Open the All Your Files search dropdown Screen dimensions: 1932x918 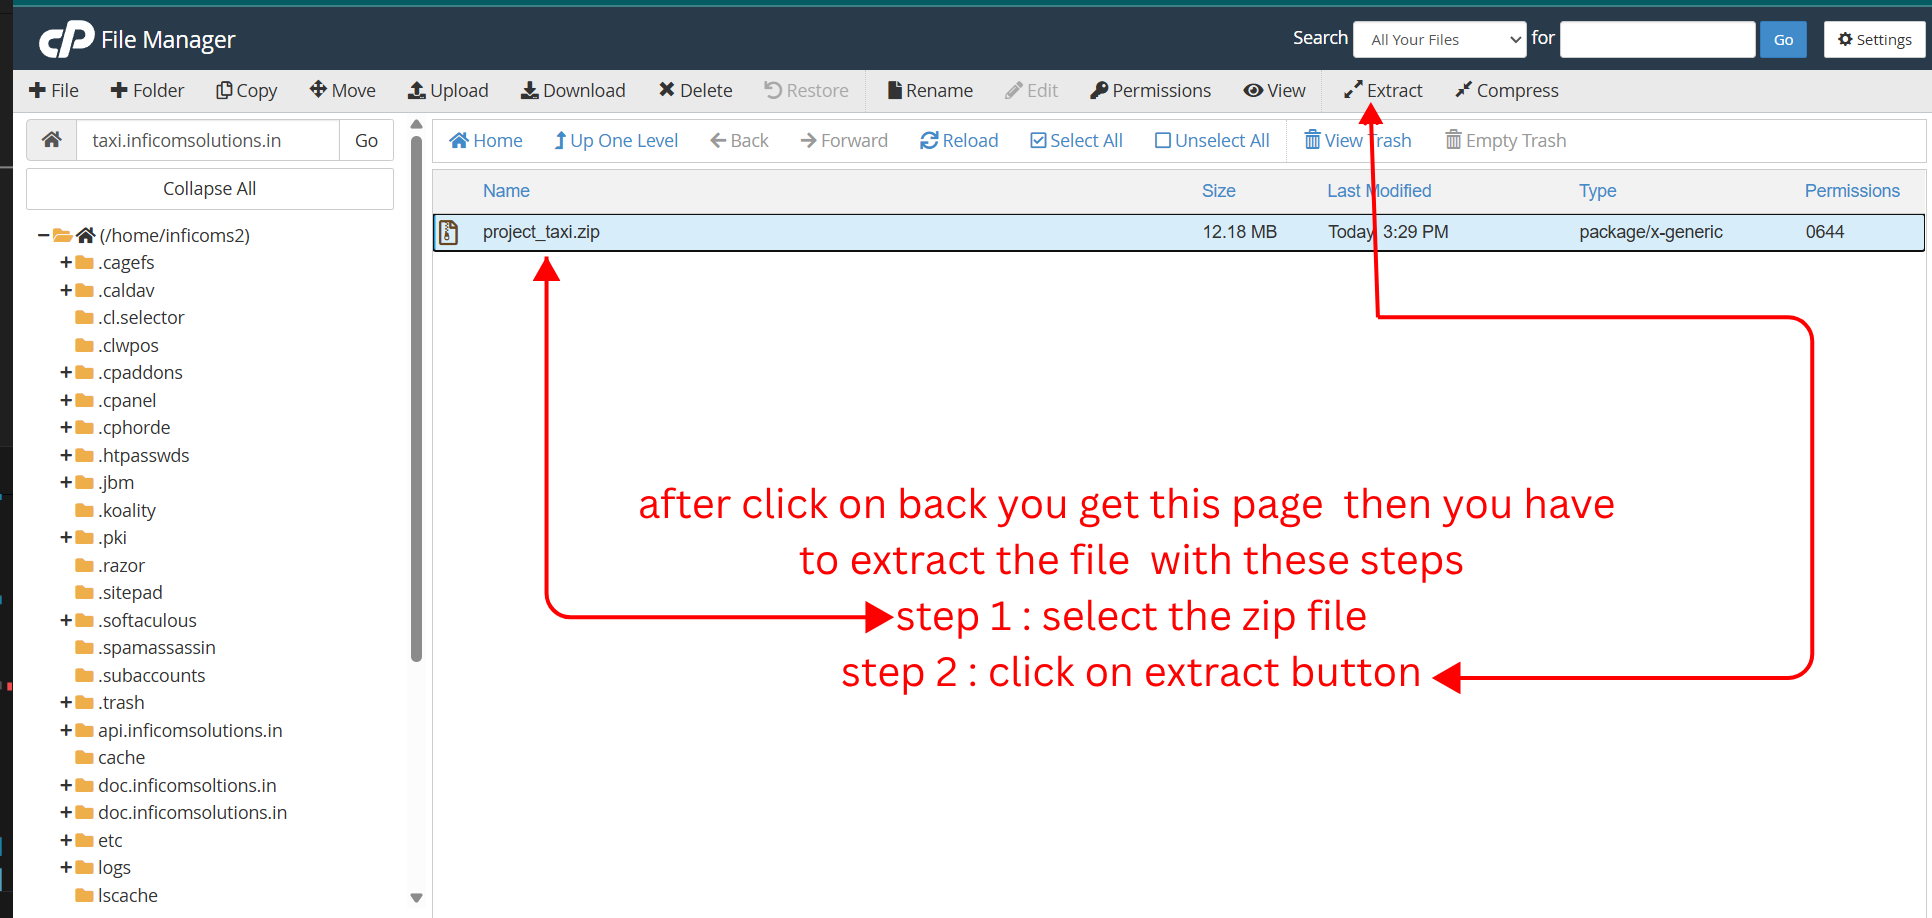click(1439, 39)
